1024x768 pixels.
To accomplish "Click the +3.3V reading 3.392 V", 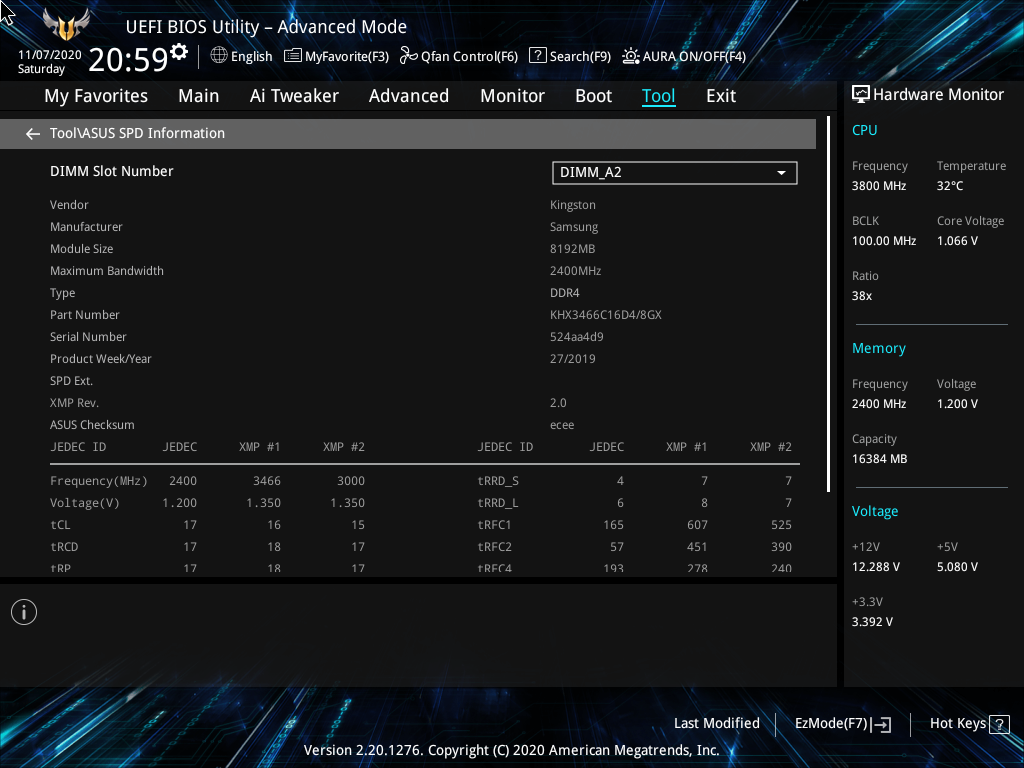I will point(872,622).
